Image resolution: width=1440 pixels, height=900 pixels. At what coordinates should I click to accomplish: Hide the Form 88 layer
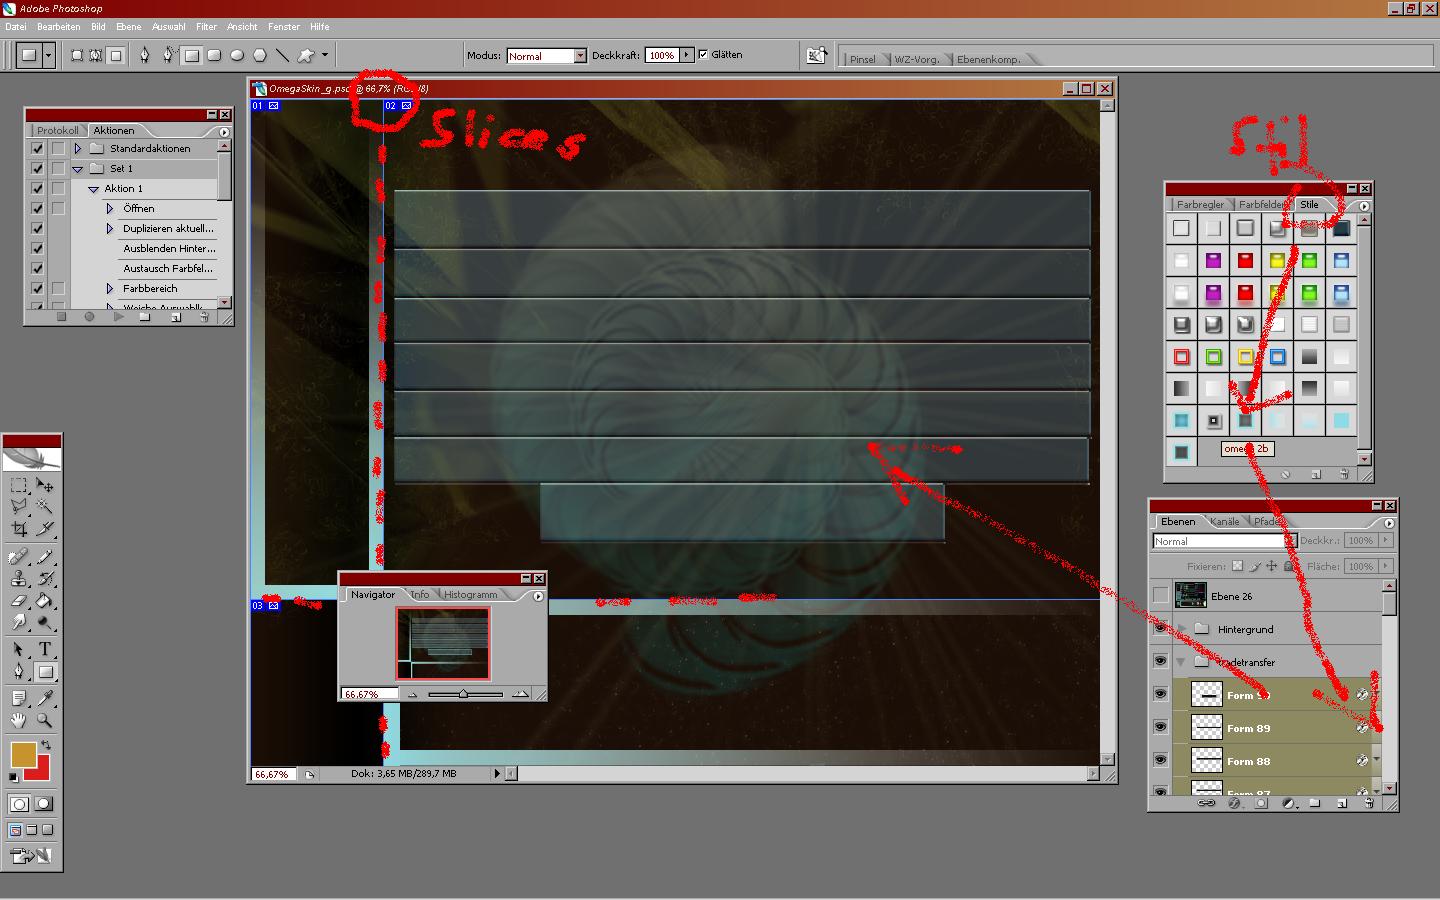pyautogui.click(x=1160, y=760)
